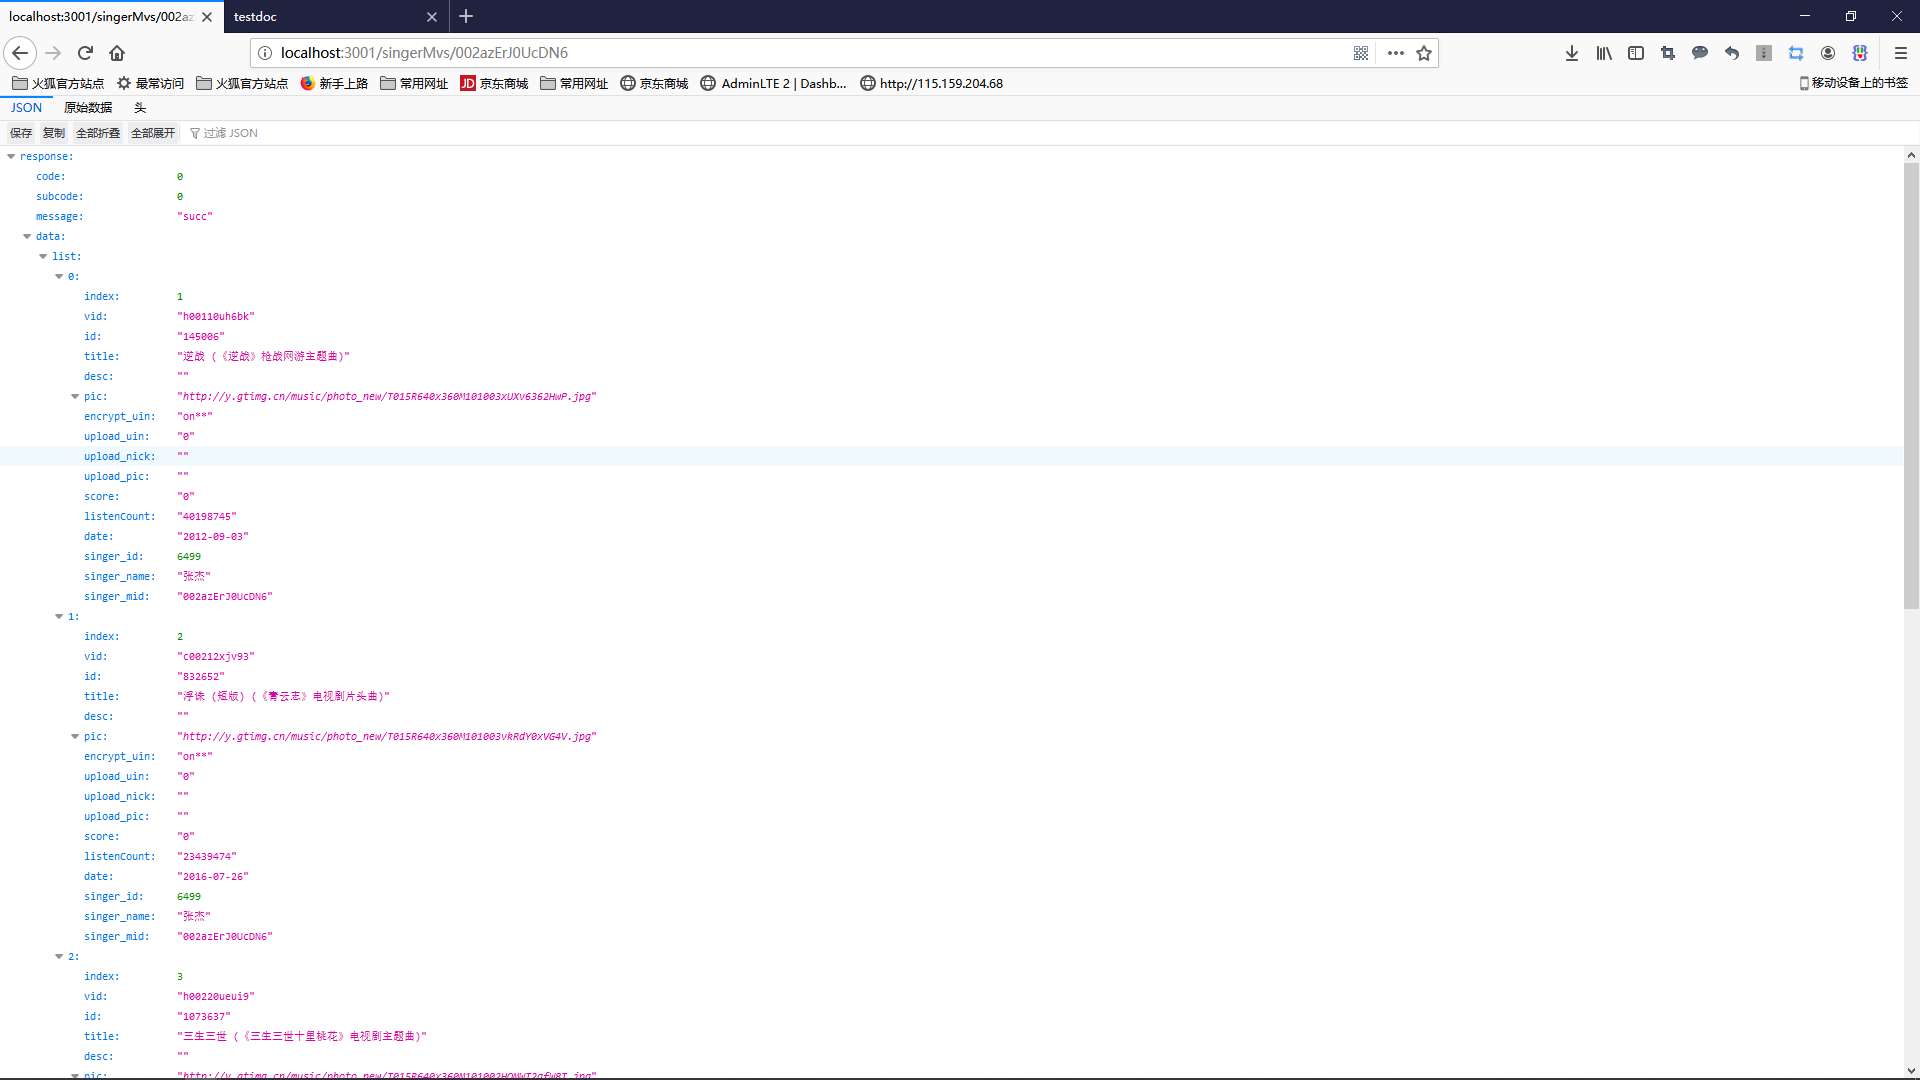
Task: Collapse list item 1 node
Action: [x=59, y=617]
